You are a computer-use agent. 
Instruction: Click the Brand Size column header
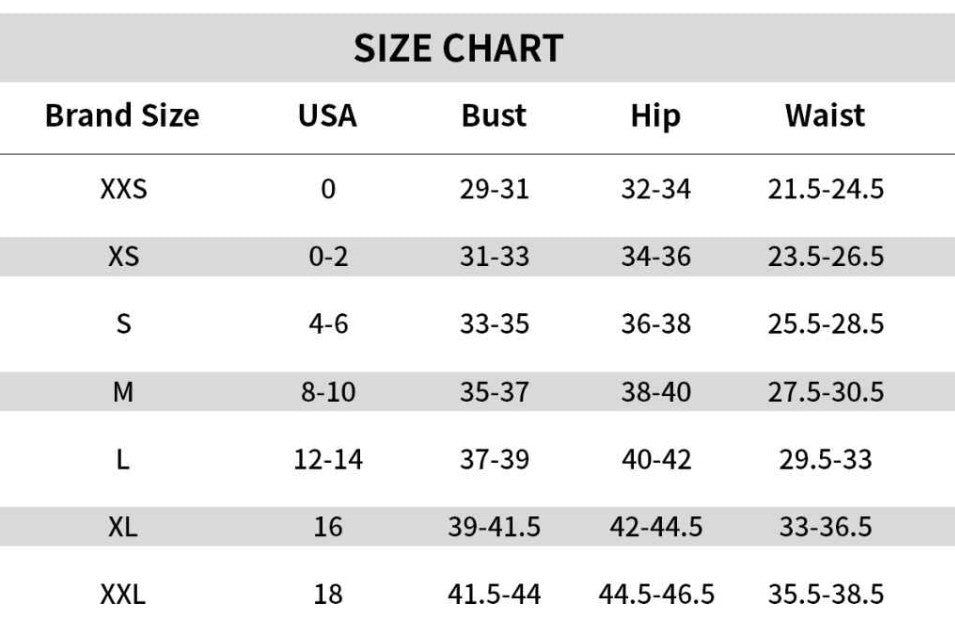pyautogui.click(x=122, y=116)
